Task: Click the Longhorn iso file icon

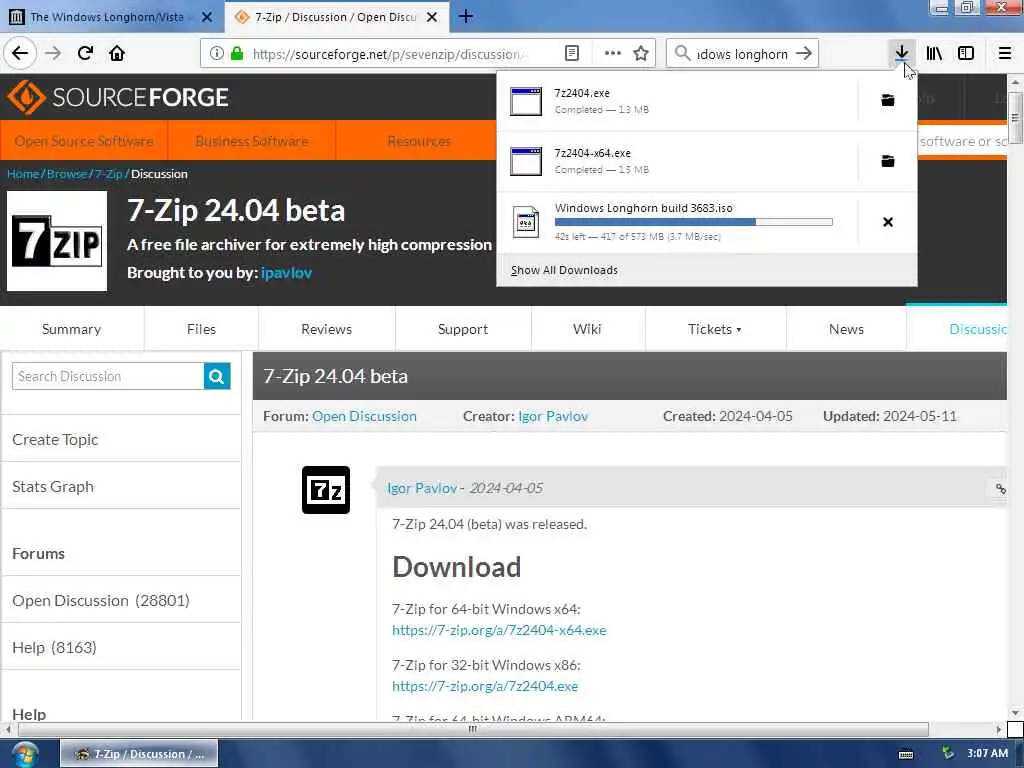Action: 526,222
